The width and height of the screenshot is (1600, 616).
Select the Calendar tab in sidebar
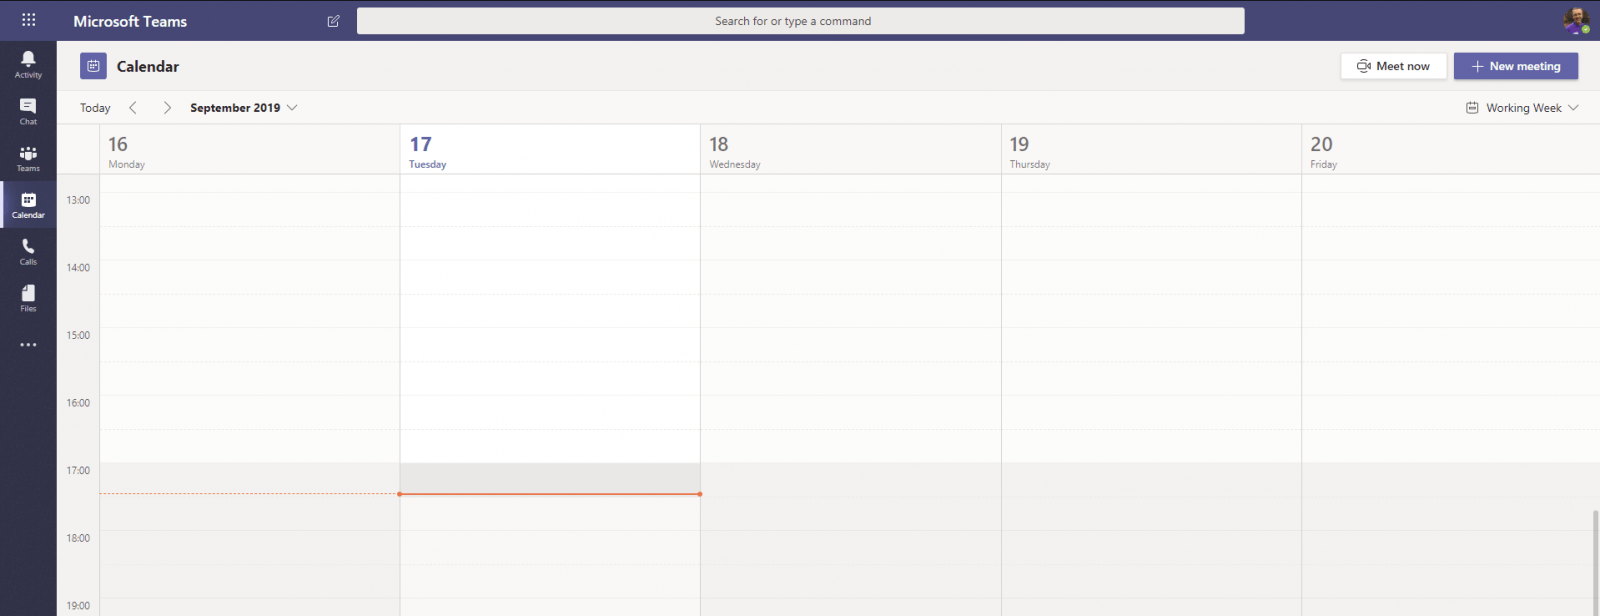[28, 206]
